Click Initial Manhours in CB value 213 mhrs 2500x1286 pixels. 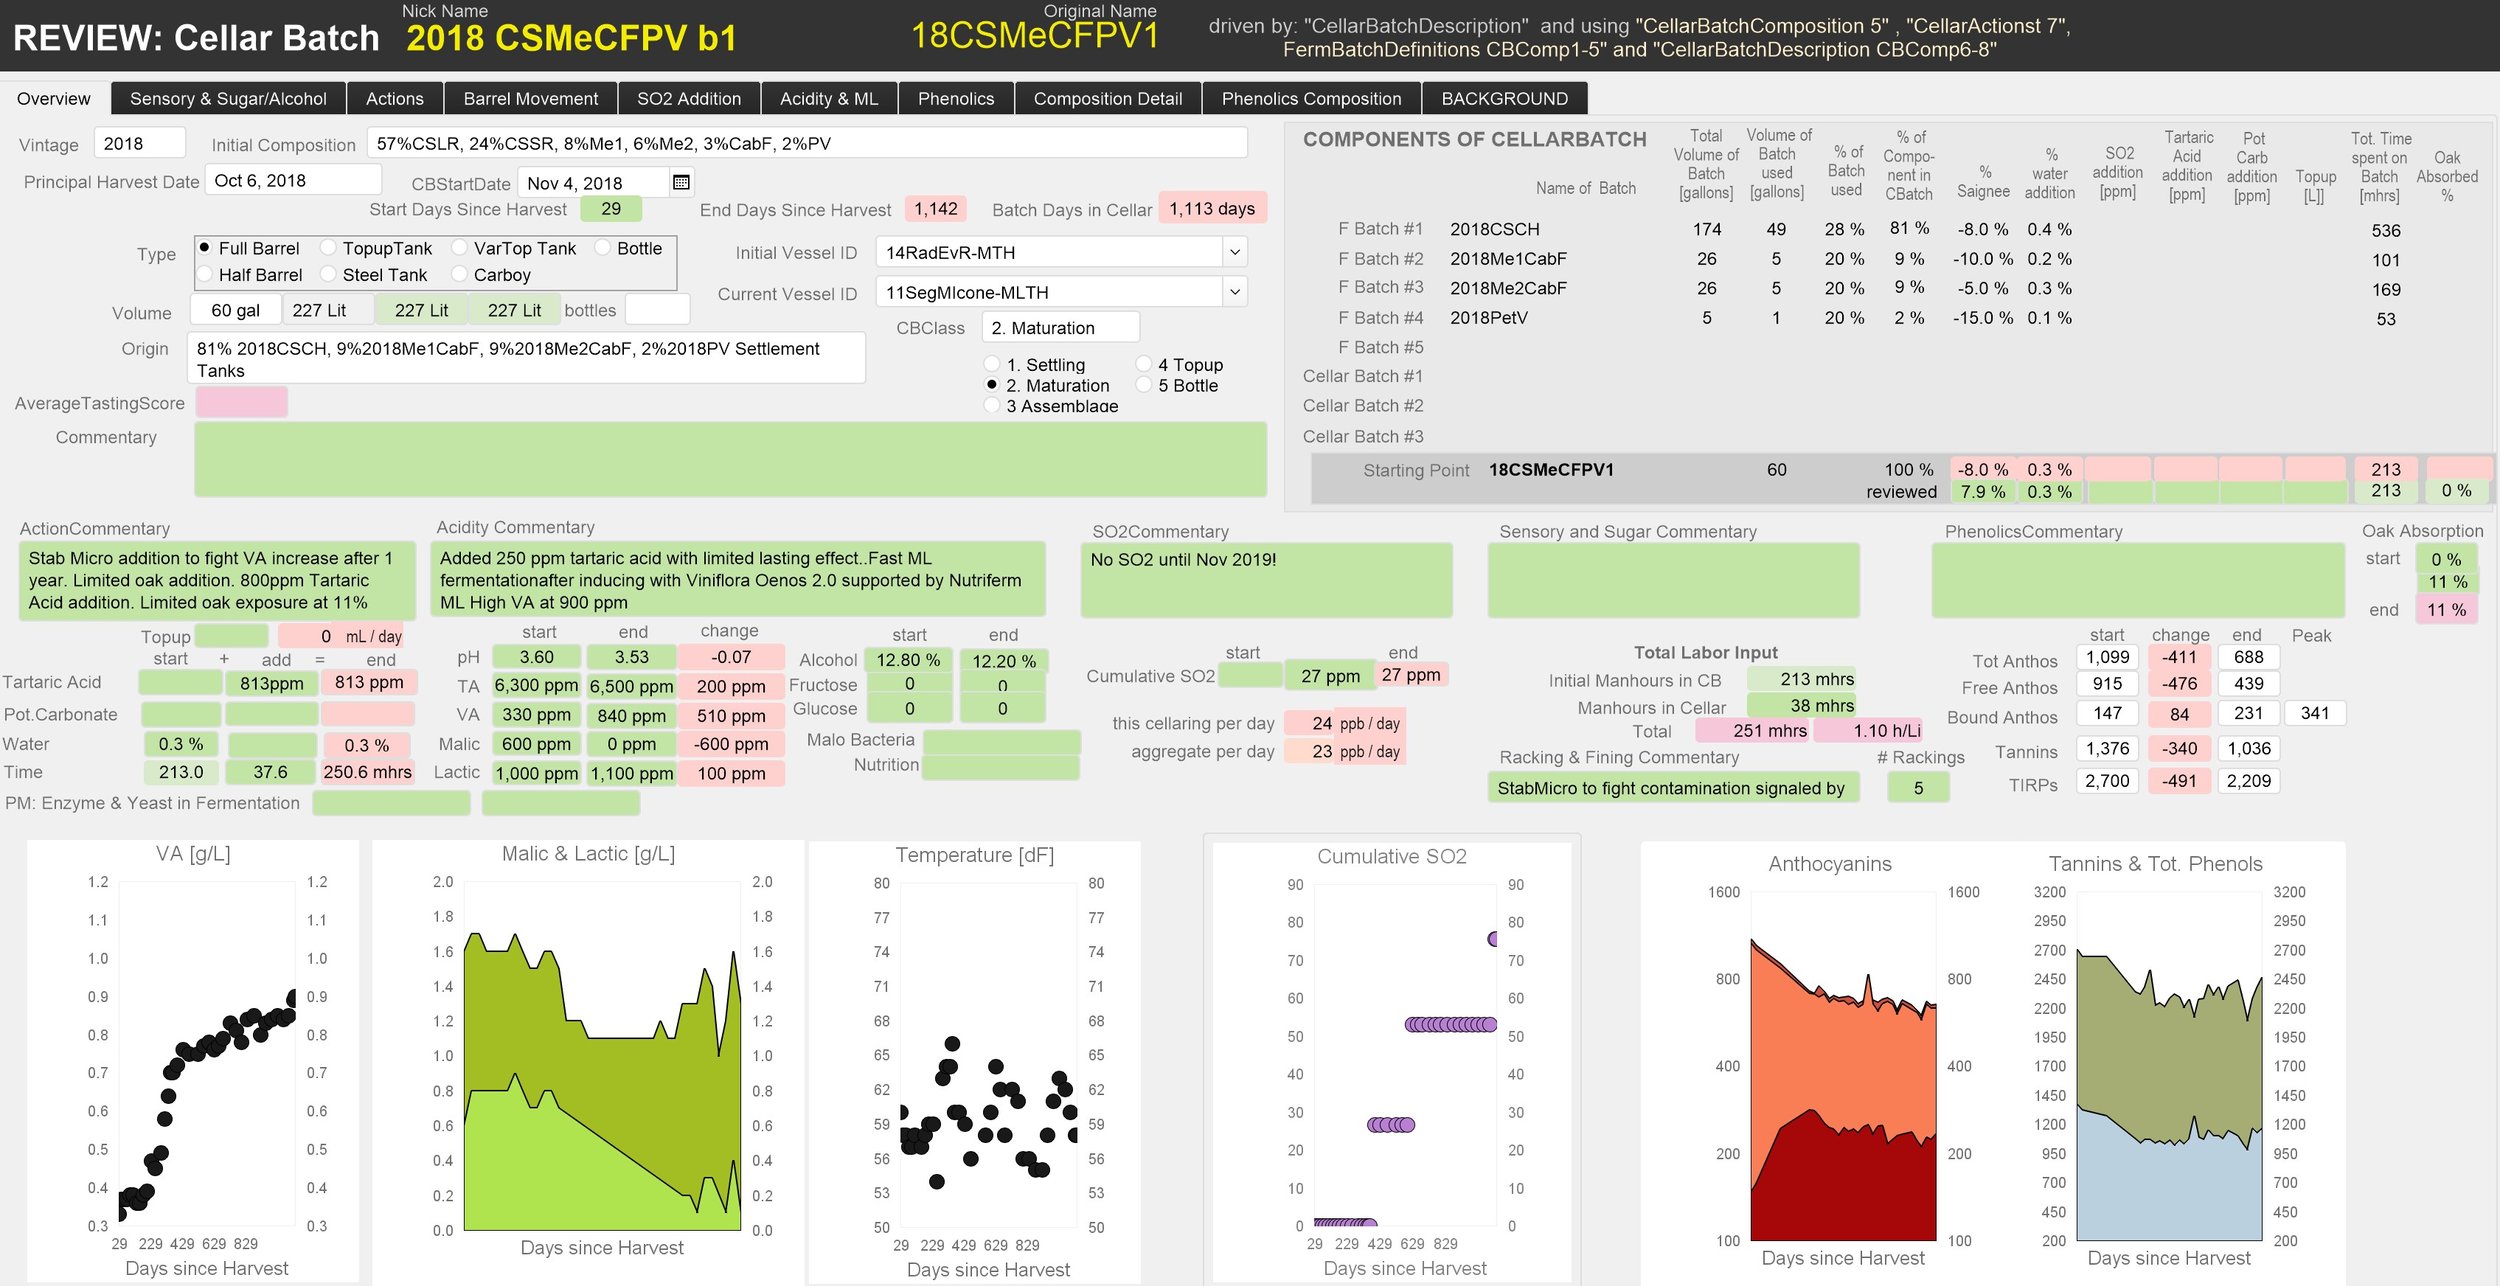coord(1802,679)
